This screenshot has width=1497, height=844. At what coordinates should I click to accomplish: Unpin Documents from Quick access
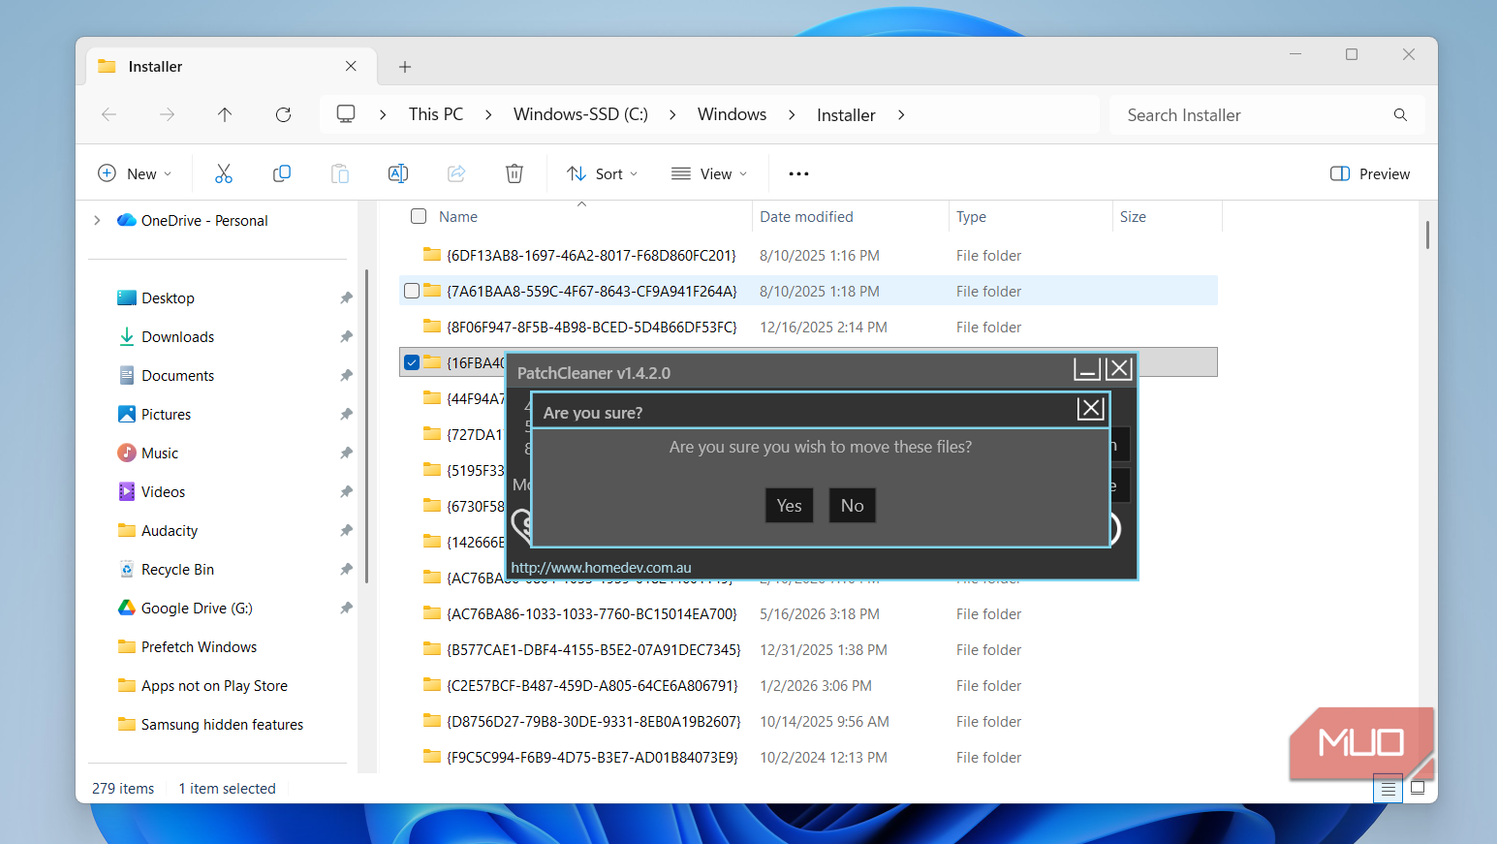346,376
